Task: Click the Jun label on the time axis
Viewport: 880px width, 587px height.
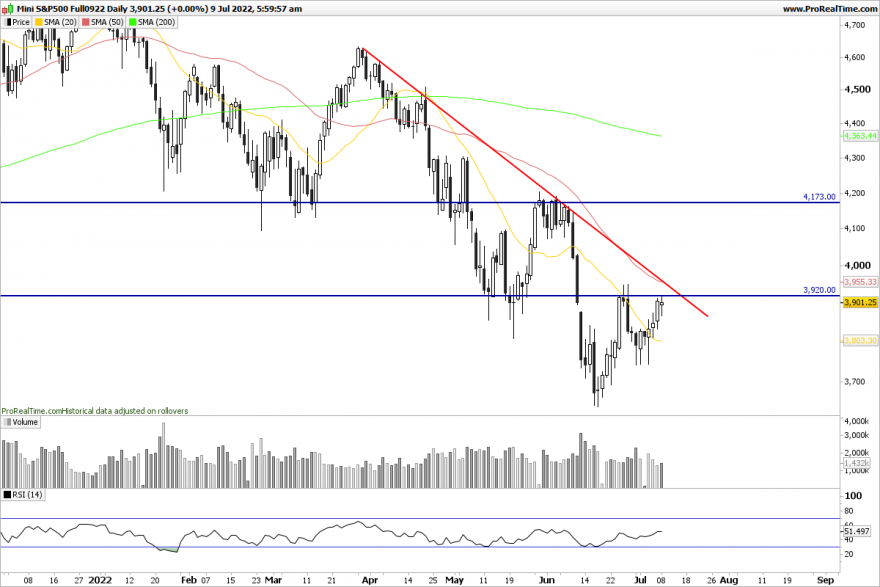Action: click(547, 580)
